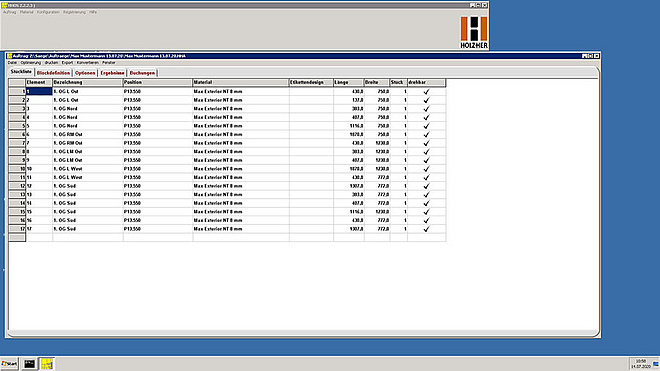
Task: Switch to the Blockdefinition tab
Action: [53, 73]
